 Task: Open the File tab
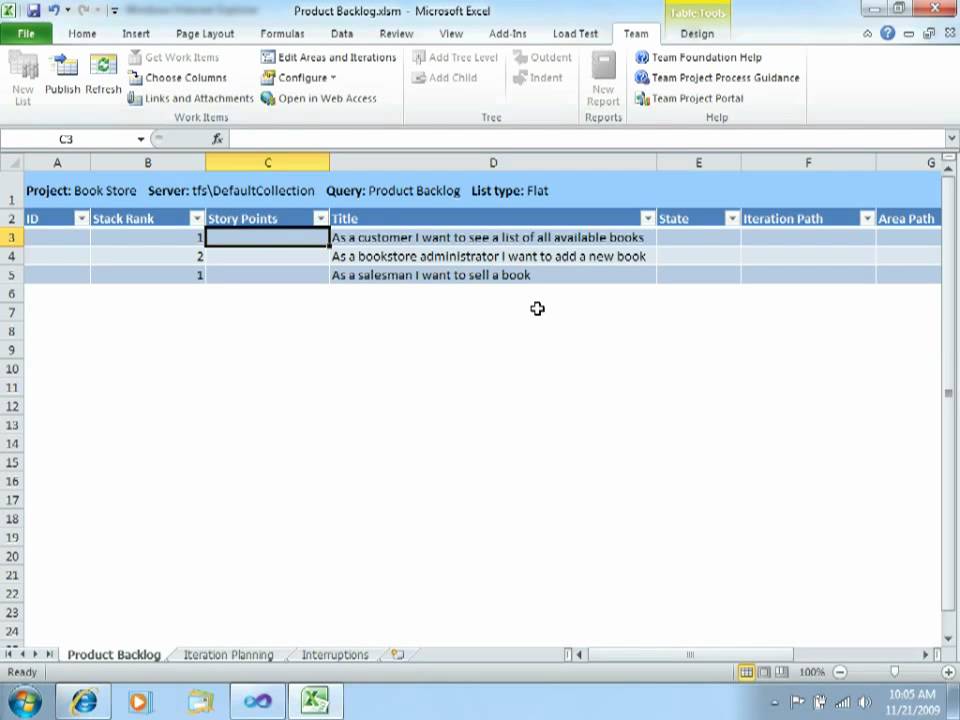click(x=26, y=34)
